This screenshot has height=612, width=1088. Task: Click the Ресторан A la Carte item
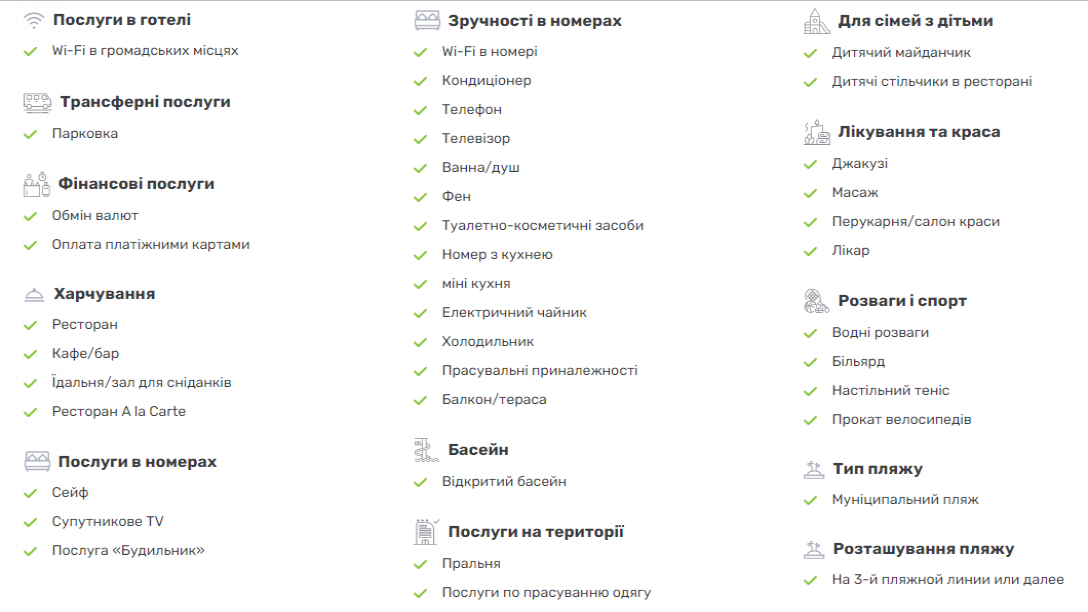point(119,411)
